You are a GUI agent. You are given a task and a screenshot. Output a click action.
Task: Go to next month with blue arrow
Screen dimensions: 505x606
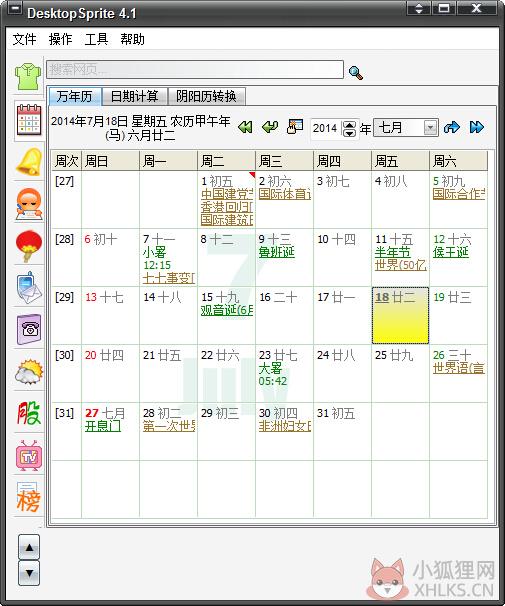pyautogui.click(x=452, y=127)
